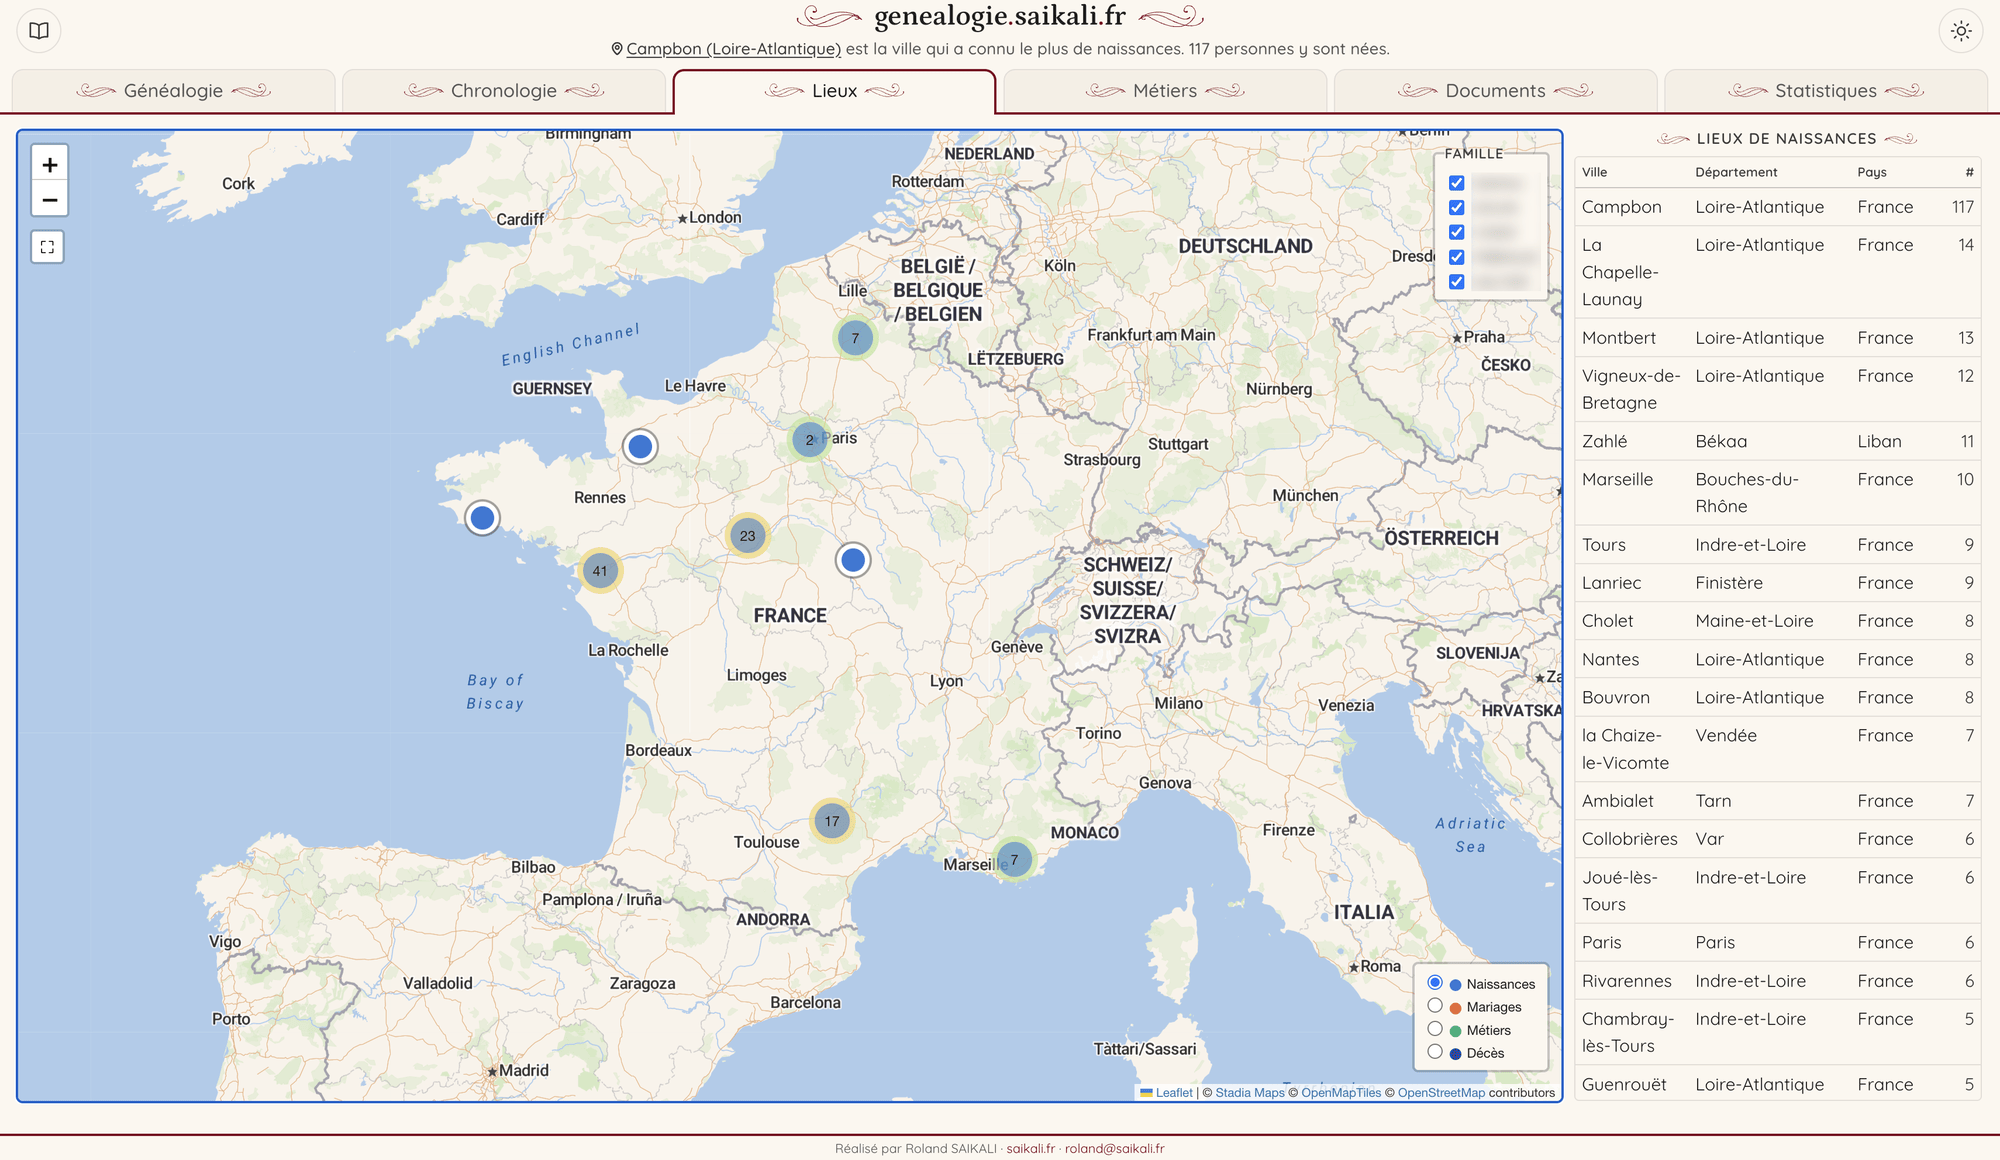Uncheck the topmost FAMILLE checkbox
The image size is (2000, 1160).
coord(1457,183)
